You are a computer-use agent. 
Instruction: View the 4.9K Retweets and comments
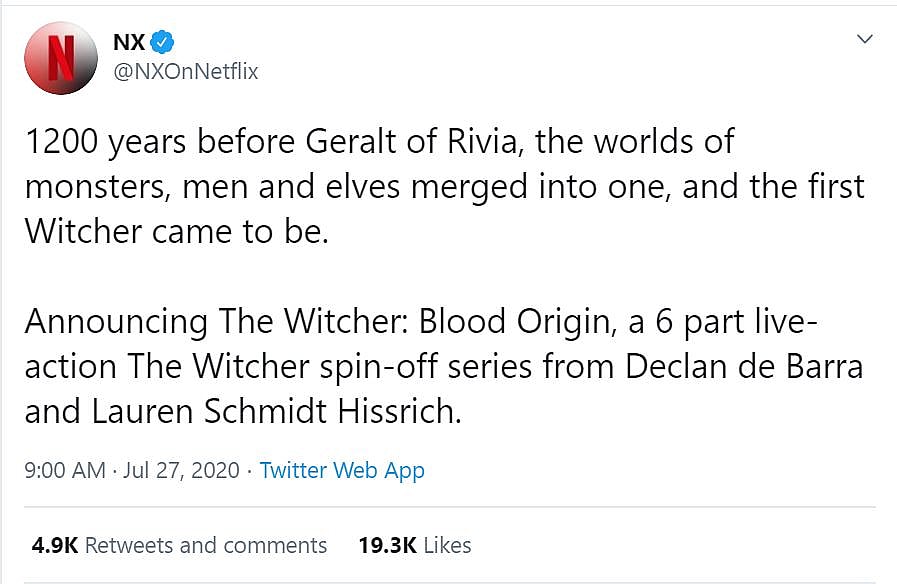[205, 545]
